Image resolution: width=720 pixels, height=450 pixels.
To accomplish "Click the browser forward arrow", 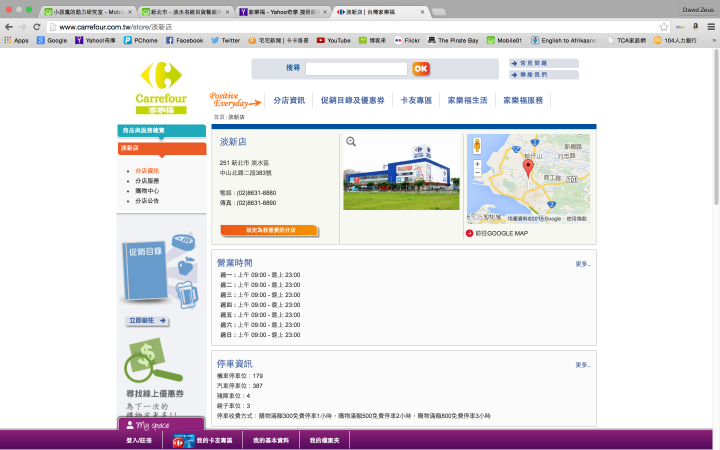I will point(22,27).
